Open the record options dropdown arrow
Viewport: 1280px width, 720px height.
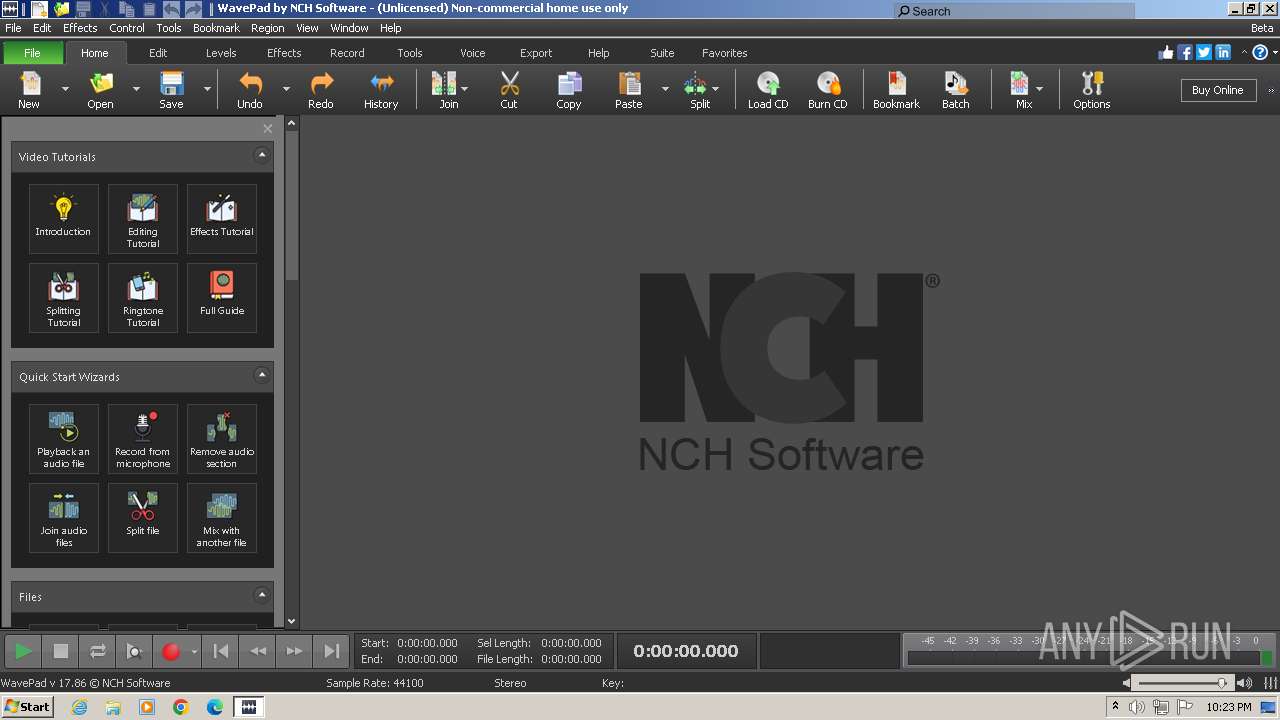(194, 651)
